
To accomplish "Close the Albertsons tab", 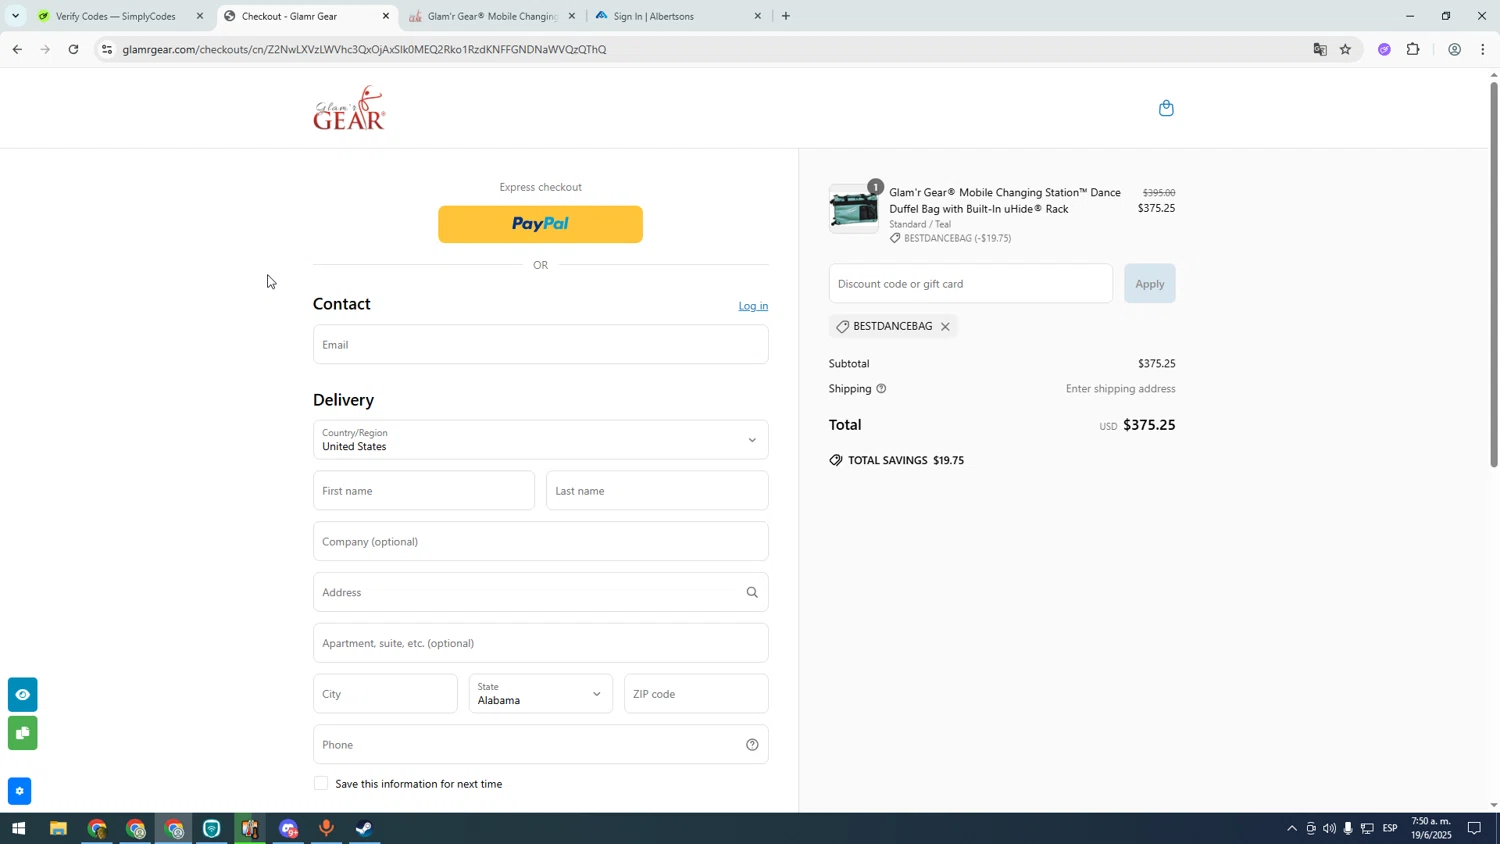I will coord(757,16).
